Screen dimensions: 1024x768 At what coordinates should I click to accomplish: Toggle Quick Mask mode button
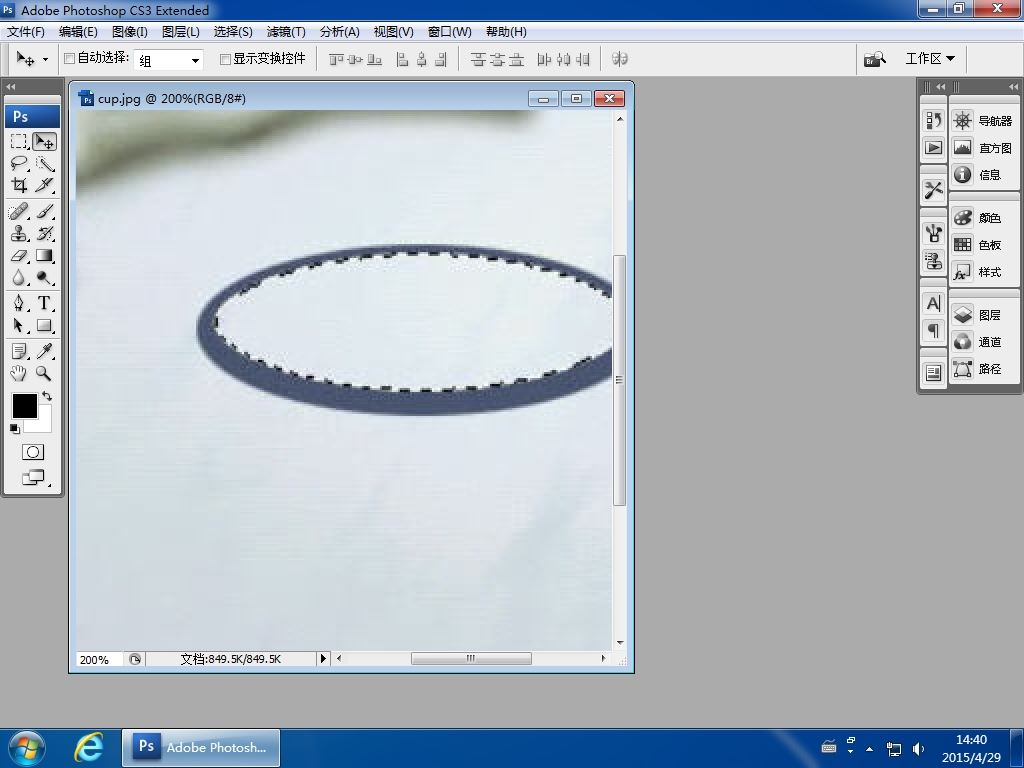coord(33,452)
